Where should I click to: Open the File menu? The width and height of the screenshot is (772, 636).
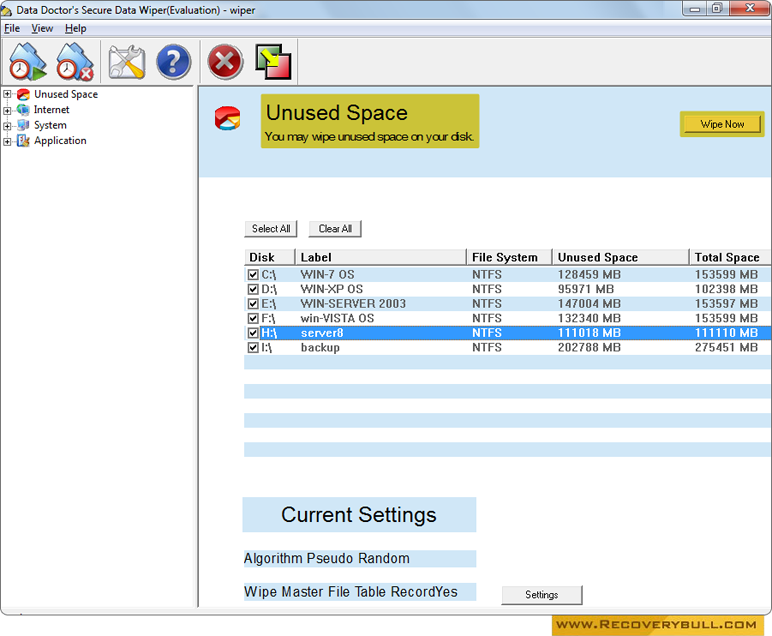pyautogui.click(x=12, y=29)
